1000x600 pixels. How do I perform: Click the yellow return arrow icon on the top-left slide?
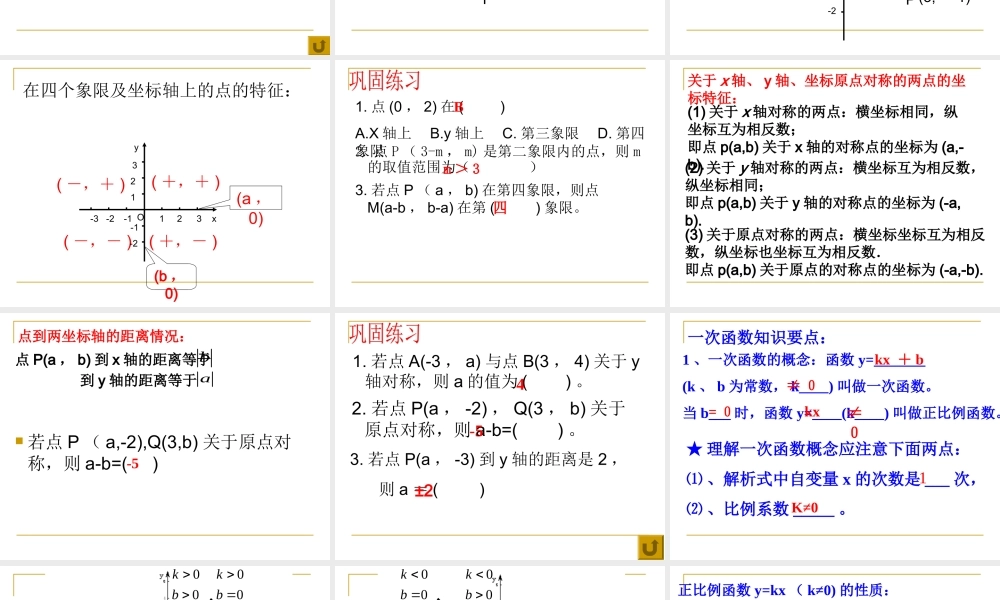point(319,45)
